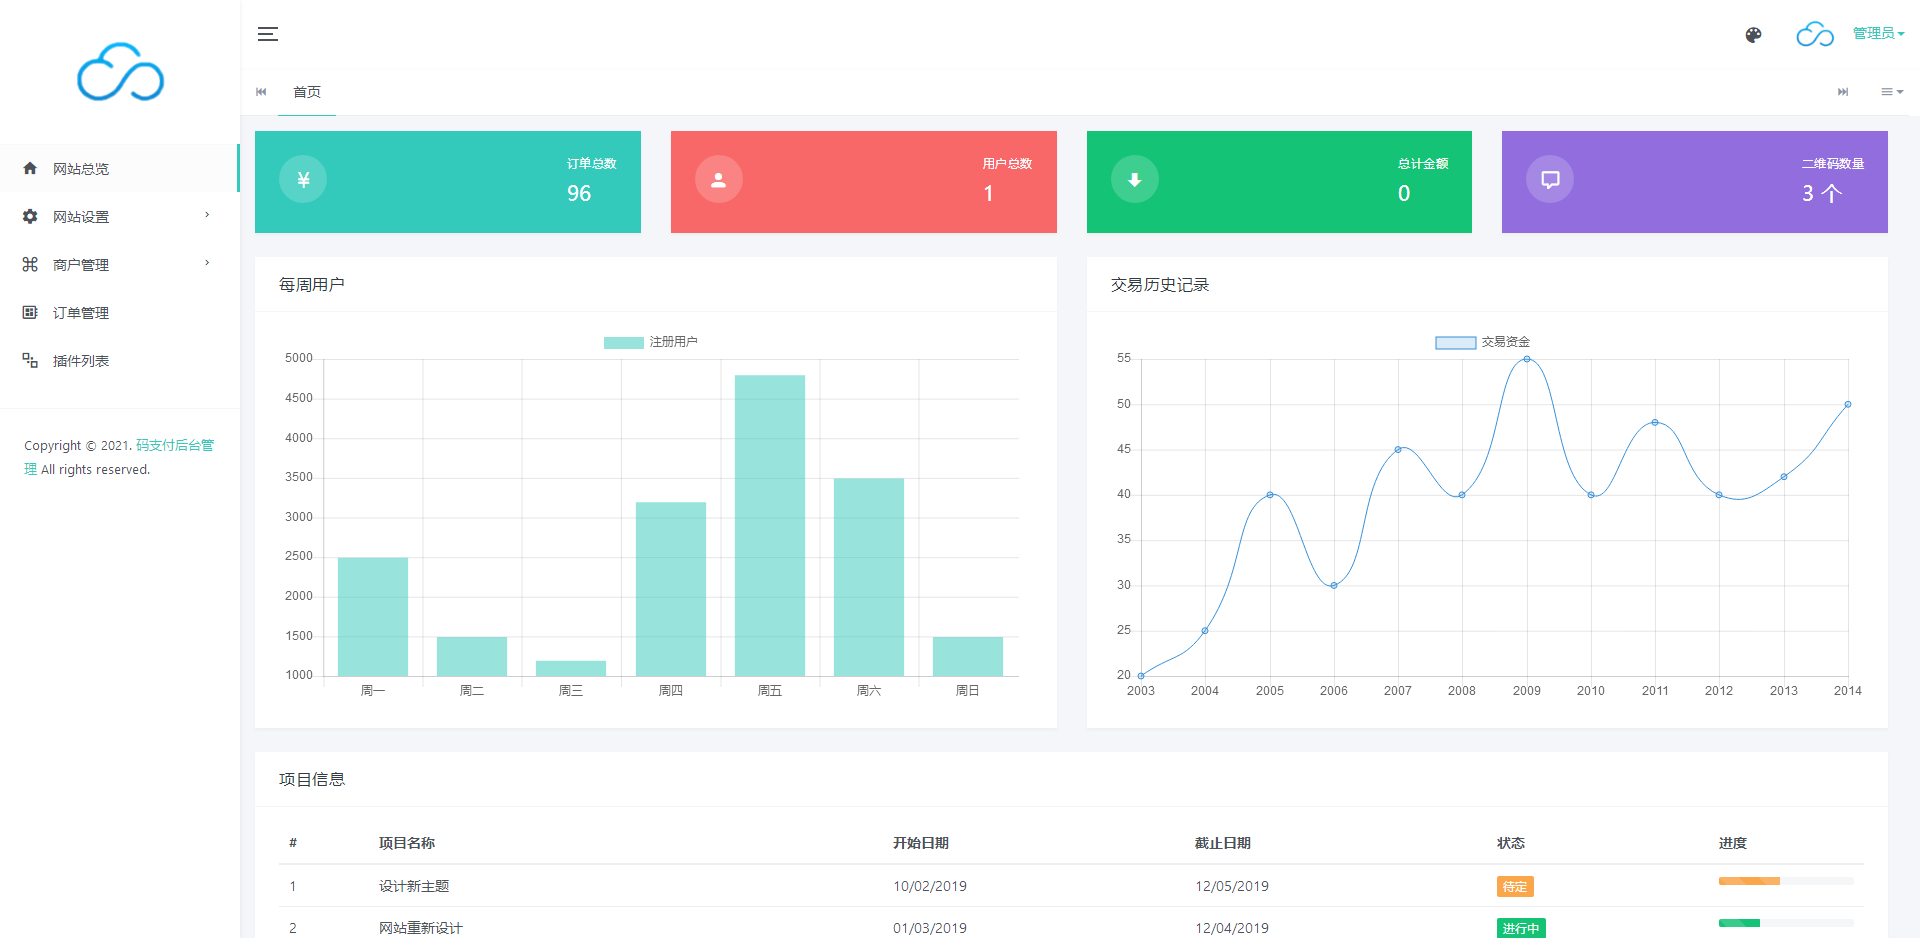The image size is (1920, 938).
Task: Select the 首页 tab
Action: [307, 92]
